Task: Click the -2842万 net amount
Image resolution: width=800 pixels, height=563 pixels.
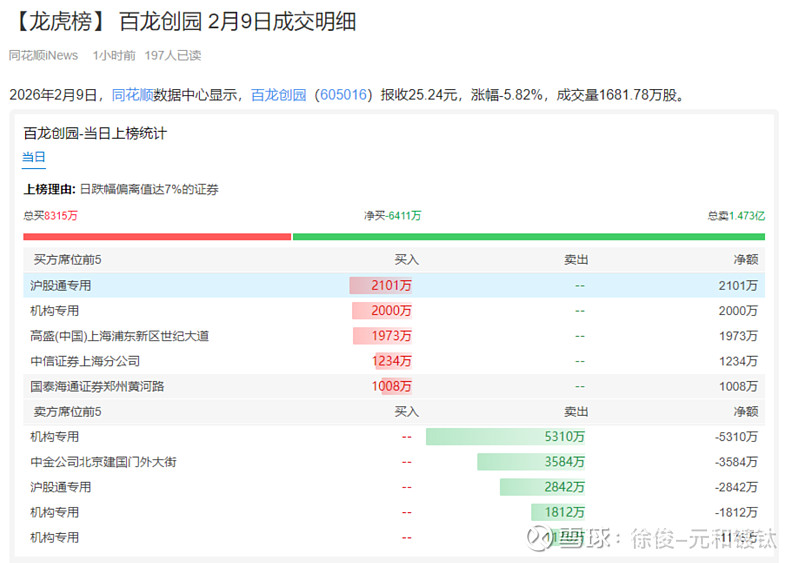Action: [736, 487]
